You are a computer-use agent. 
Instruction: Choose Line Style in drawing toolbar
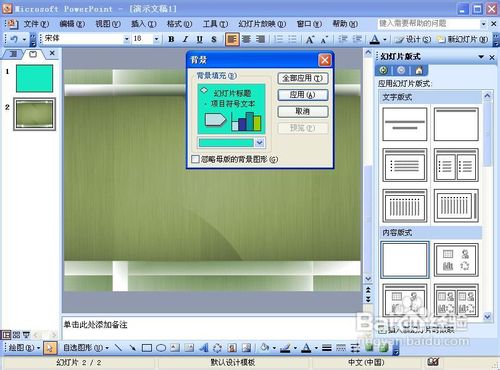(x=327, y=348)
